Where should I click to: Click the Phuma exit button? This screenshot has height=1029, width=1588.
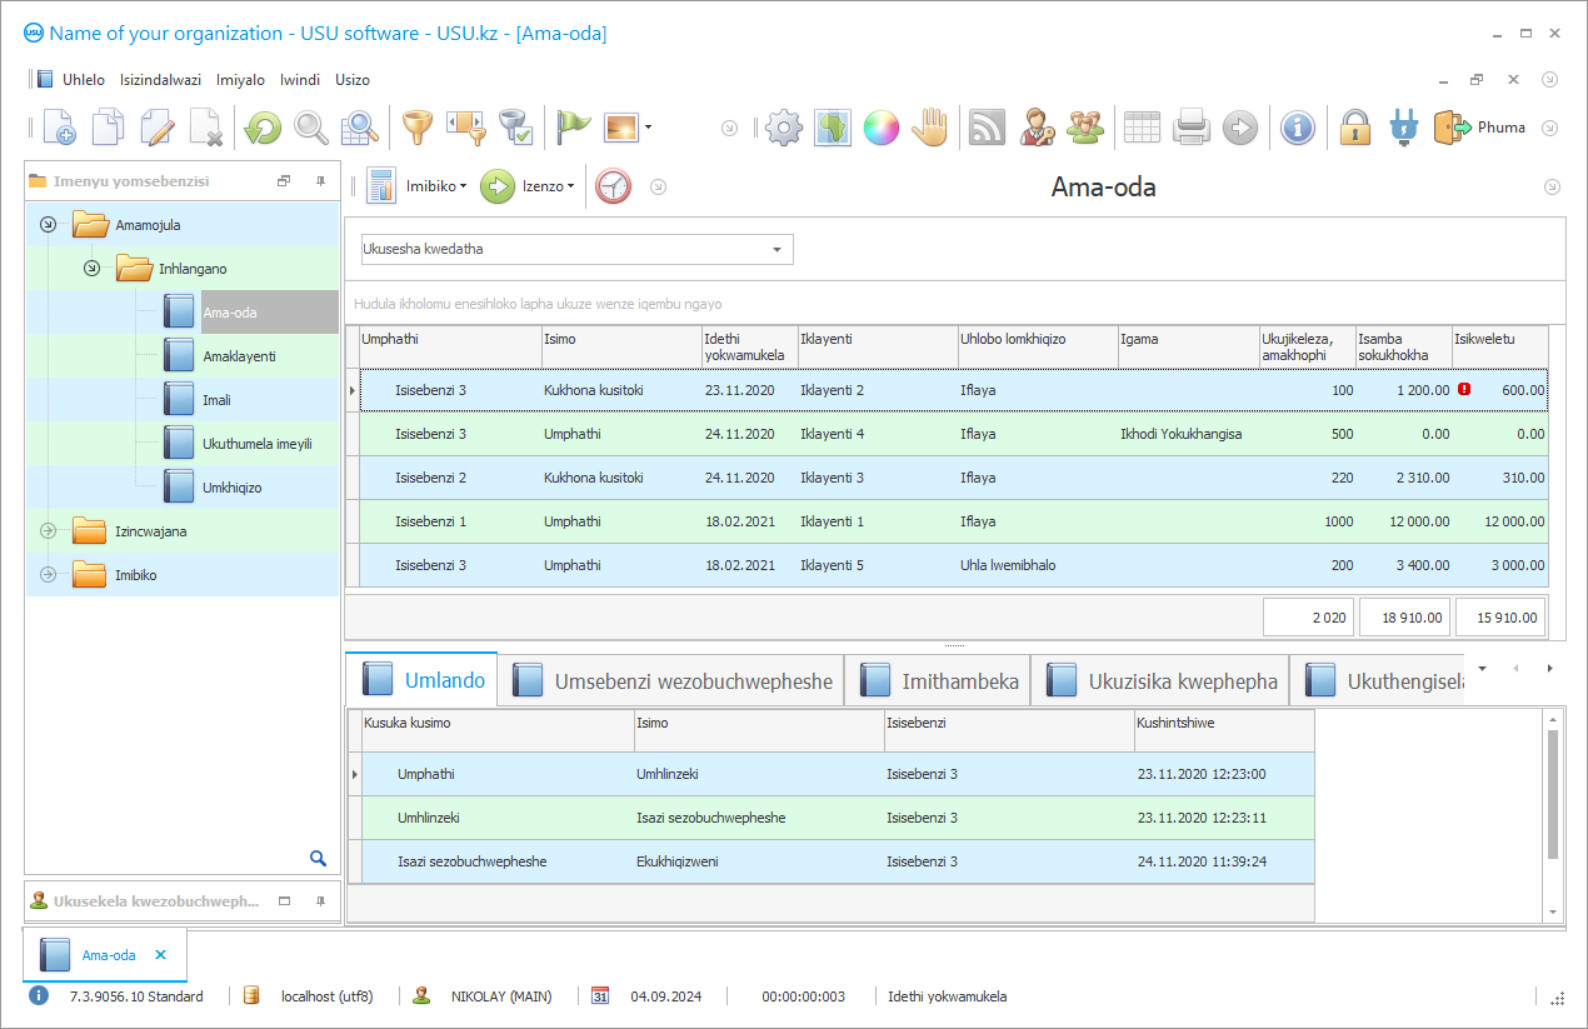click(x=1481, y=128)
